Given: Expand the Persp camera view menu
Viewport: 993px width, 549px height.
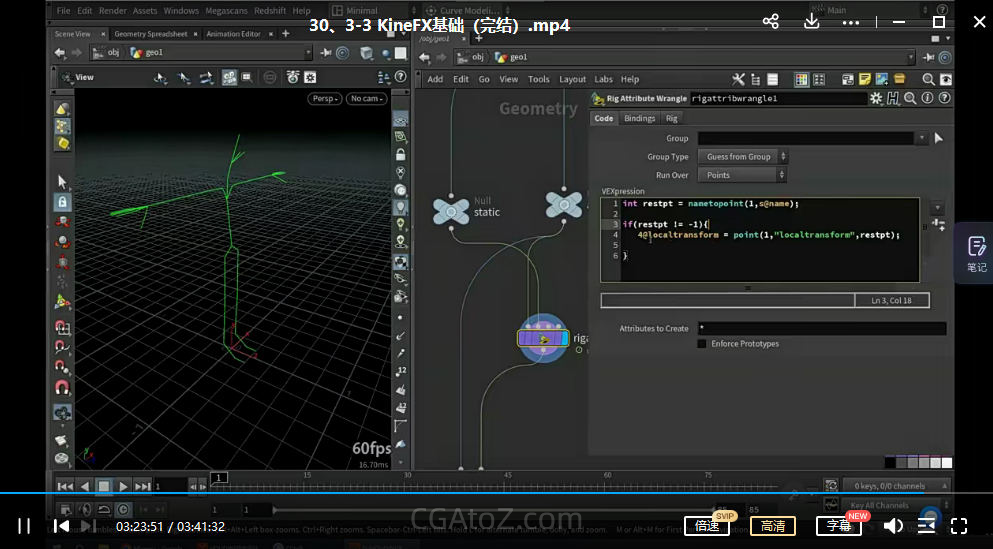Looking at the screenshot, I should point(324,99).
